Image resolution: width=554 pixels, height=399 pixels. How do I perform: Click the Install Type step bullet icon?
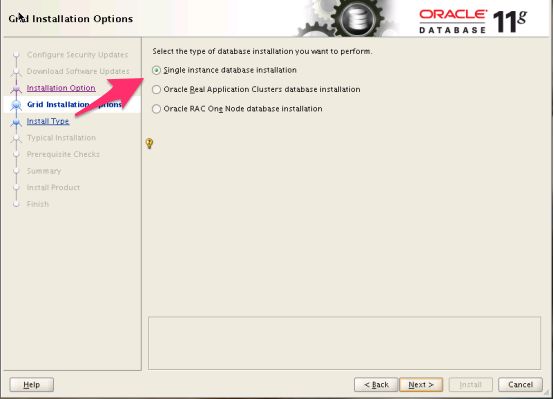pos(16,121)
